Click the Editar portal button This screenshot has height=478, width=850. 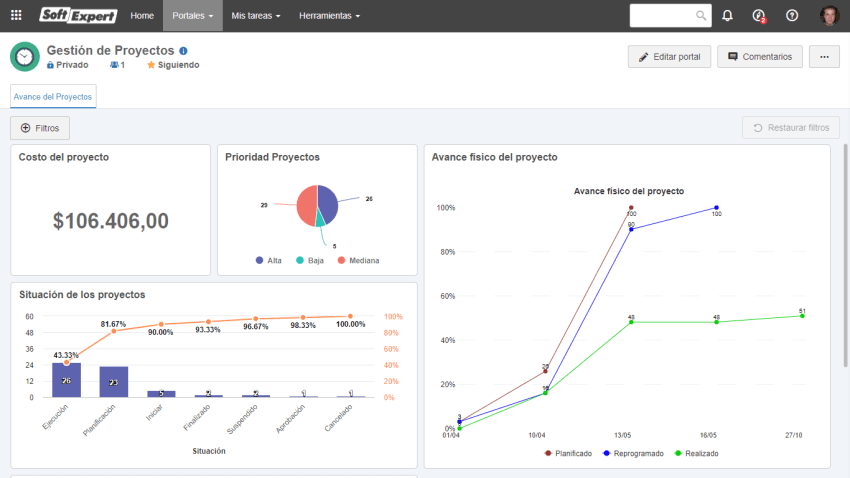click(x=669, y=57)
